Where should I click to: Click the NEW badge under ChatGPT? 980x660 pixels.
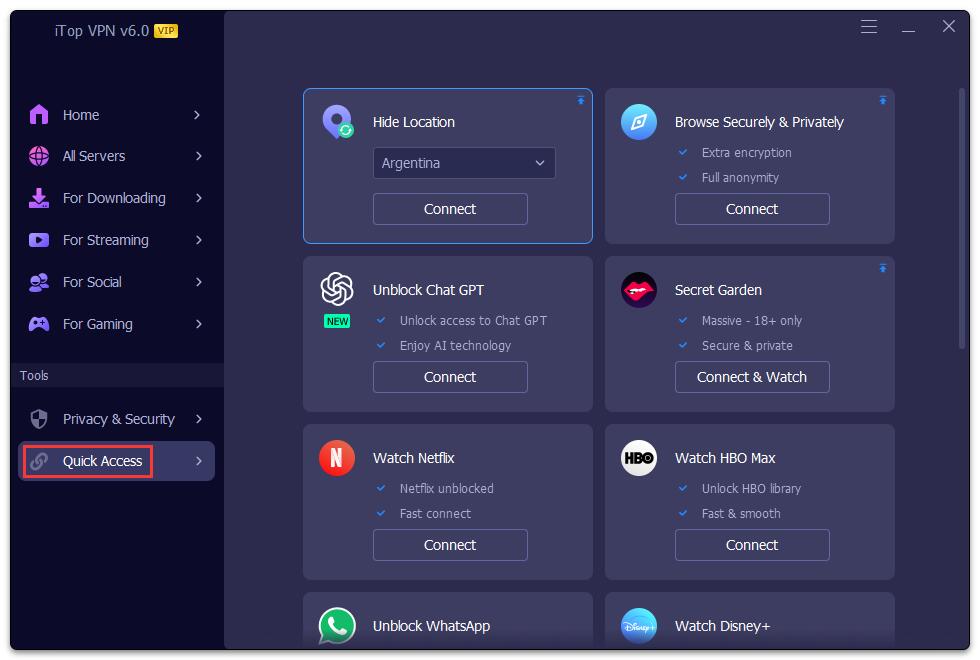pyautogui.click(x=337, y=321)
